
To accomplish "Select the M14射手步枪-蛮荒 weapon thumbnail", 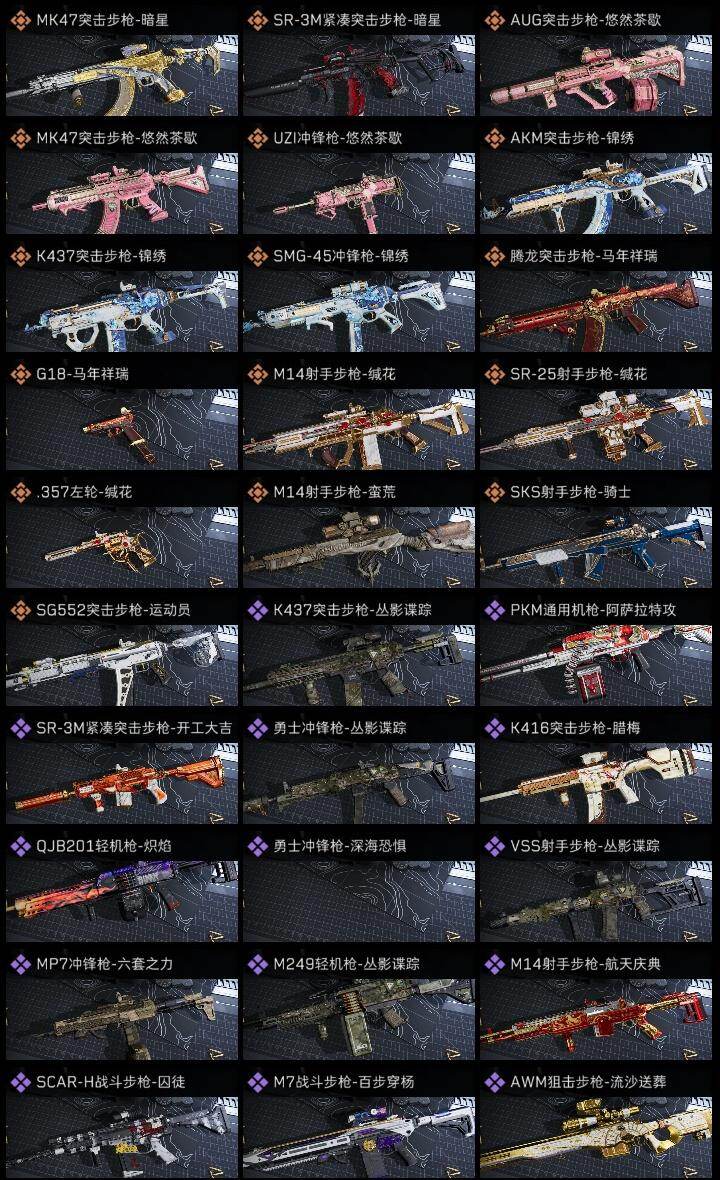I will [x=359, y=547].
